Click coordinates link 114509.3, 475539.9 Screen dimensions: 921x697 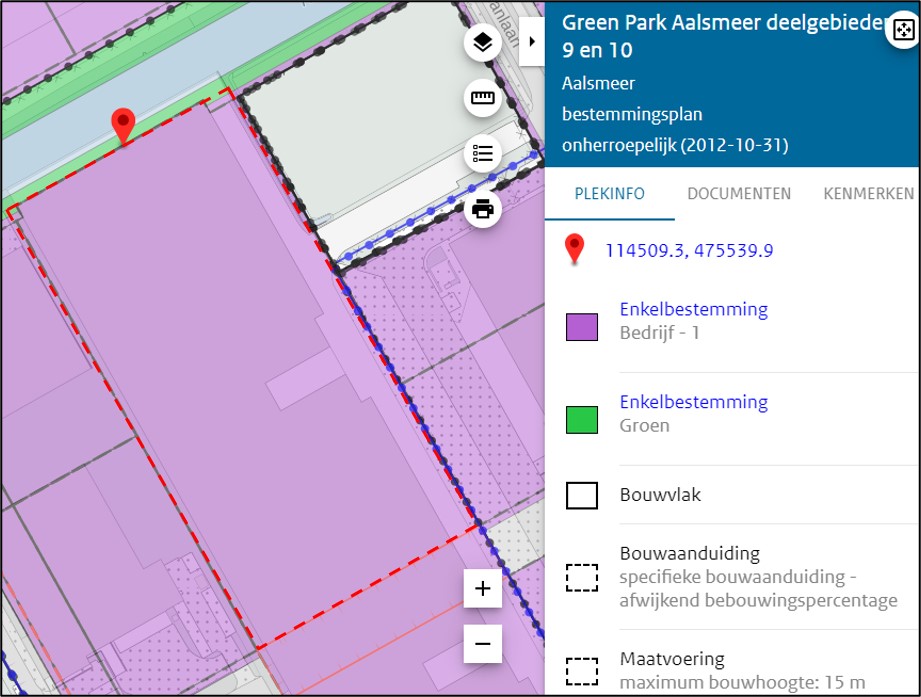689,251
